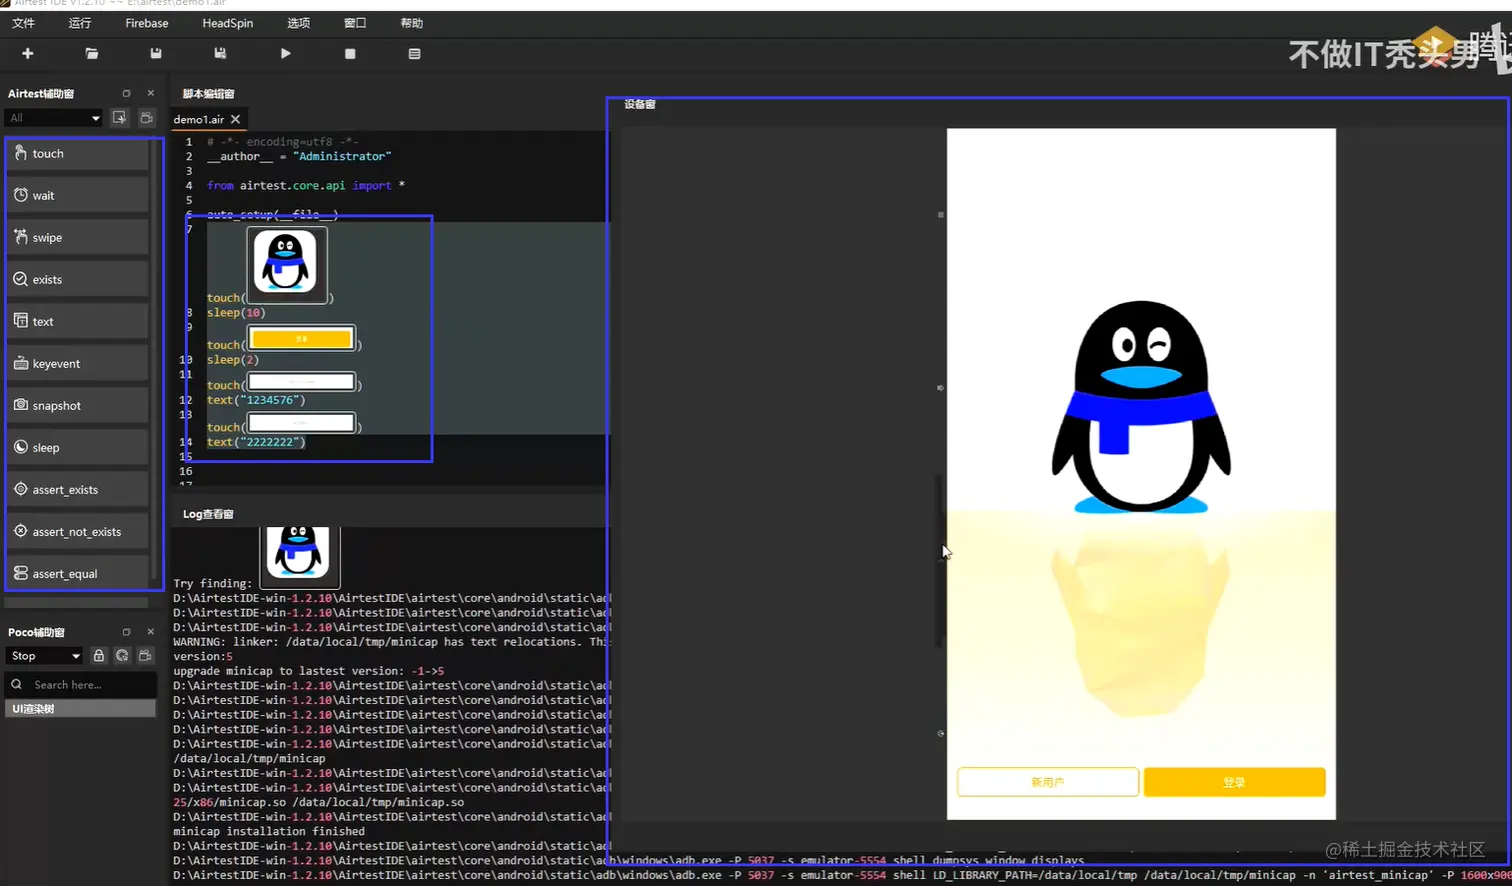Click the yellow 登录 button on device screen
Screen dimensions: 1512x886
[1235, 782]
